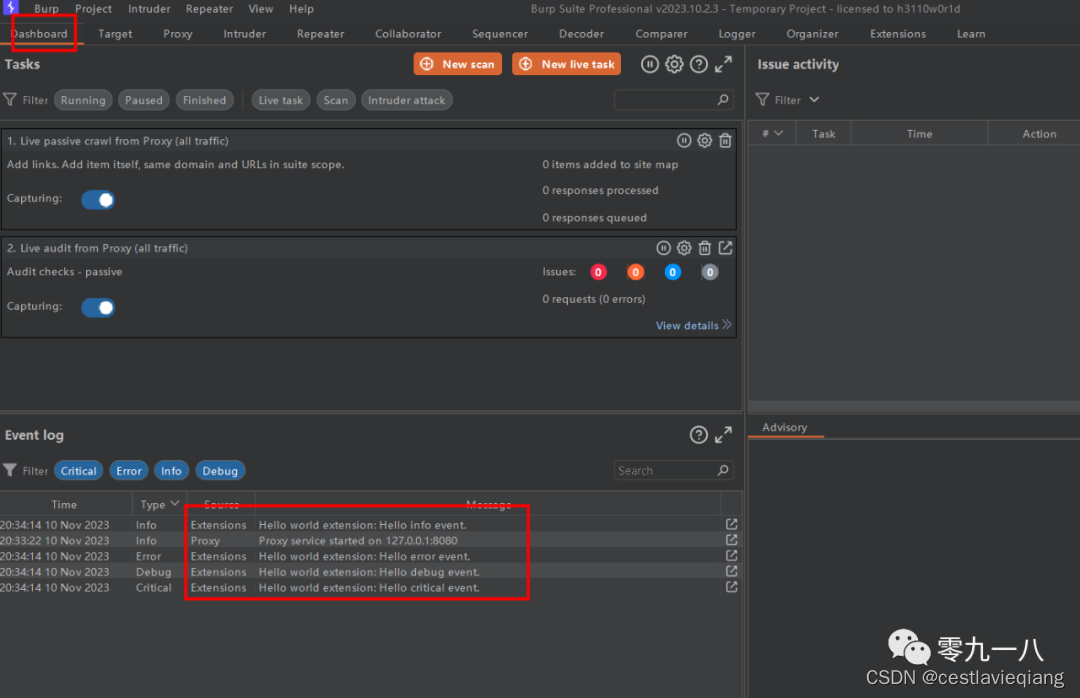The width and height of the screenshot is (1080, 698).
Task: Click Tasks search magnifier icon
Action: pos(723,100)
